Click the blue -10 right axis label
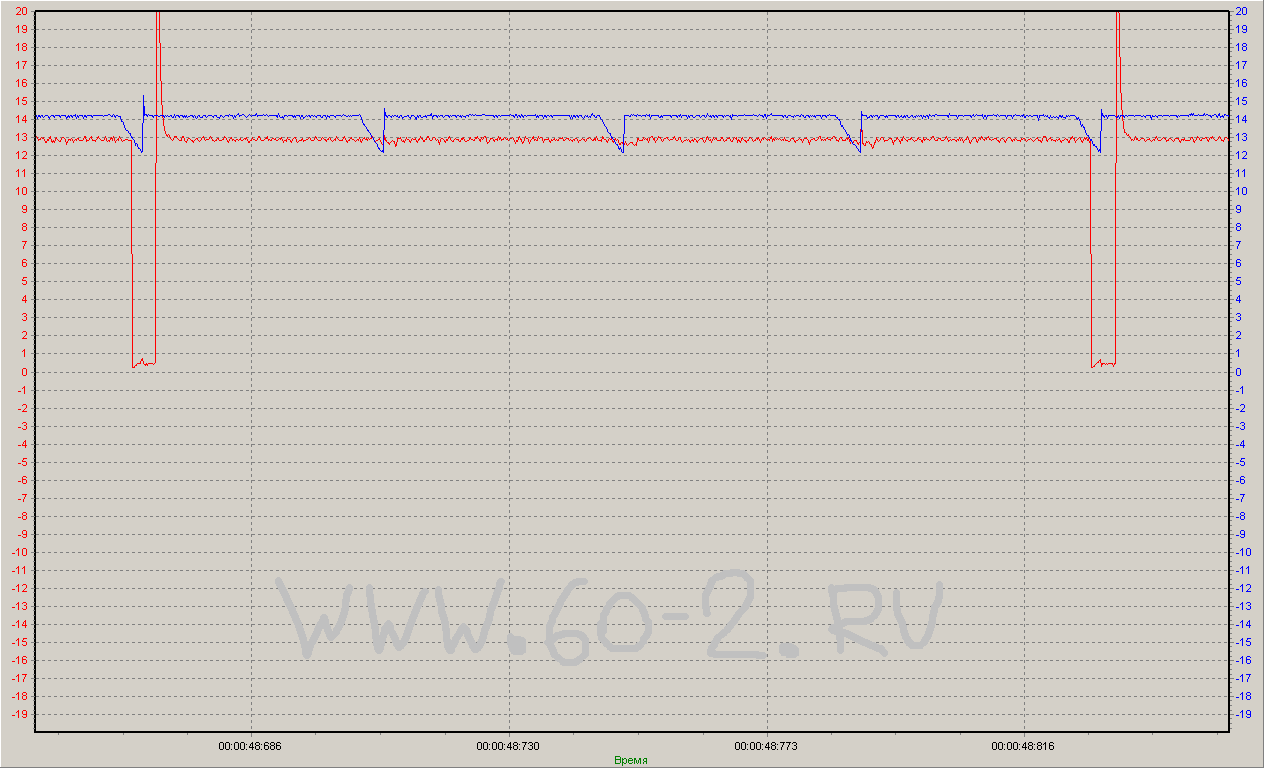This screenshot has height=768, width=1264. point(1243,552)
